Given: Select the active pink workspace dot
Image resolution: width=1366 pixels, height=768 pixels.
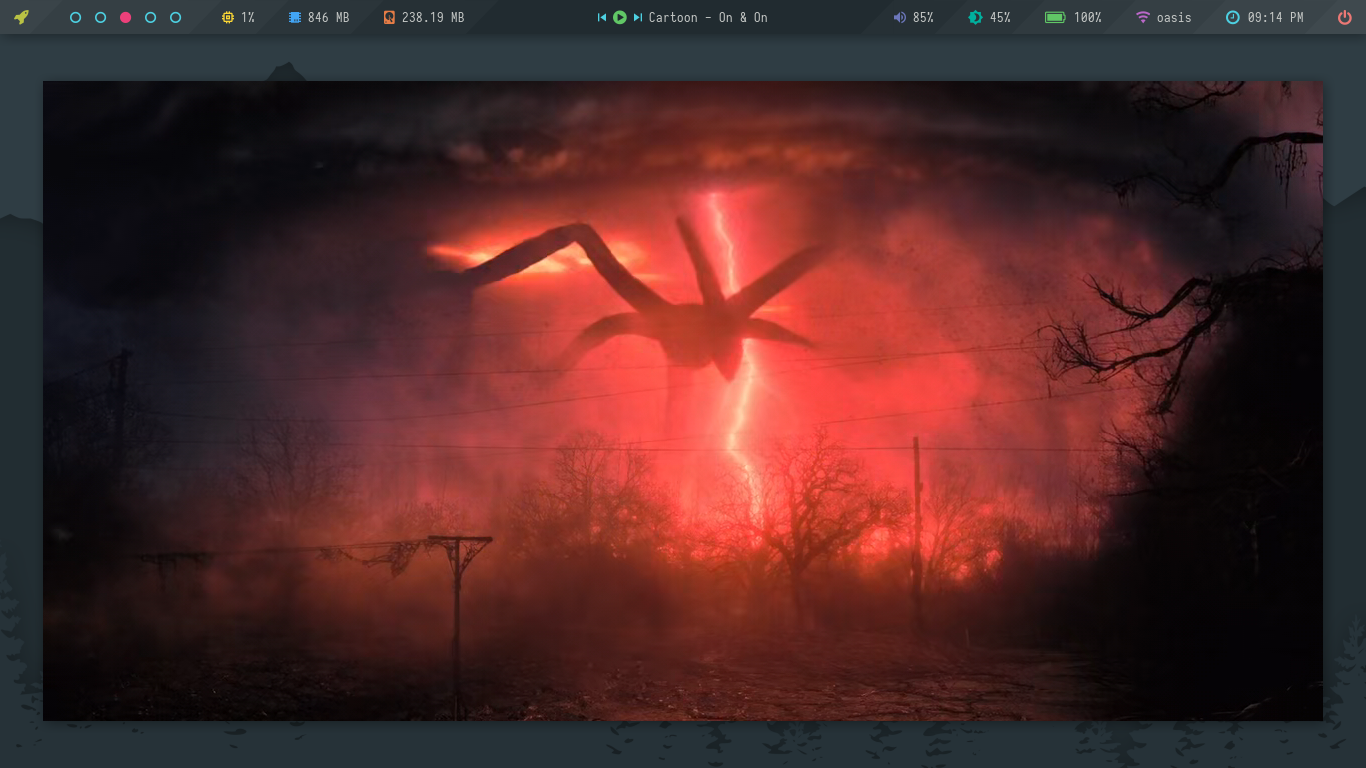Looking at the screenshot, I should click(125, 17).
